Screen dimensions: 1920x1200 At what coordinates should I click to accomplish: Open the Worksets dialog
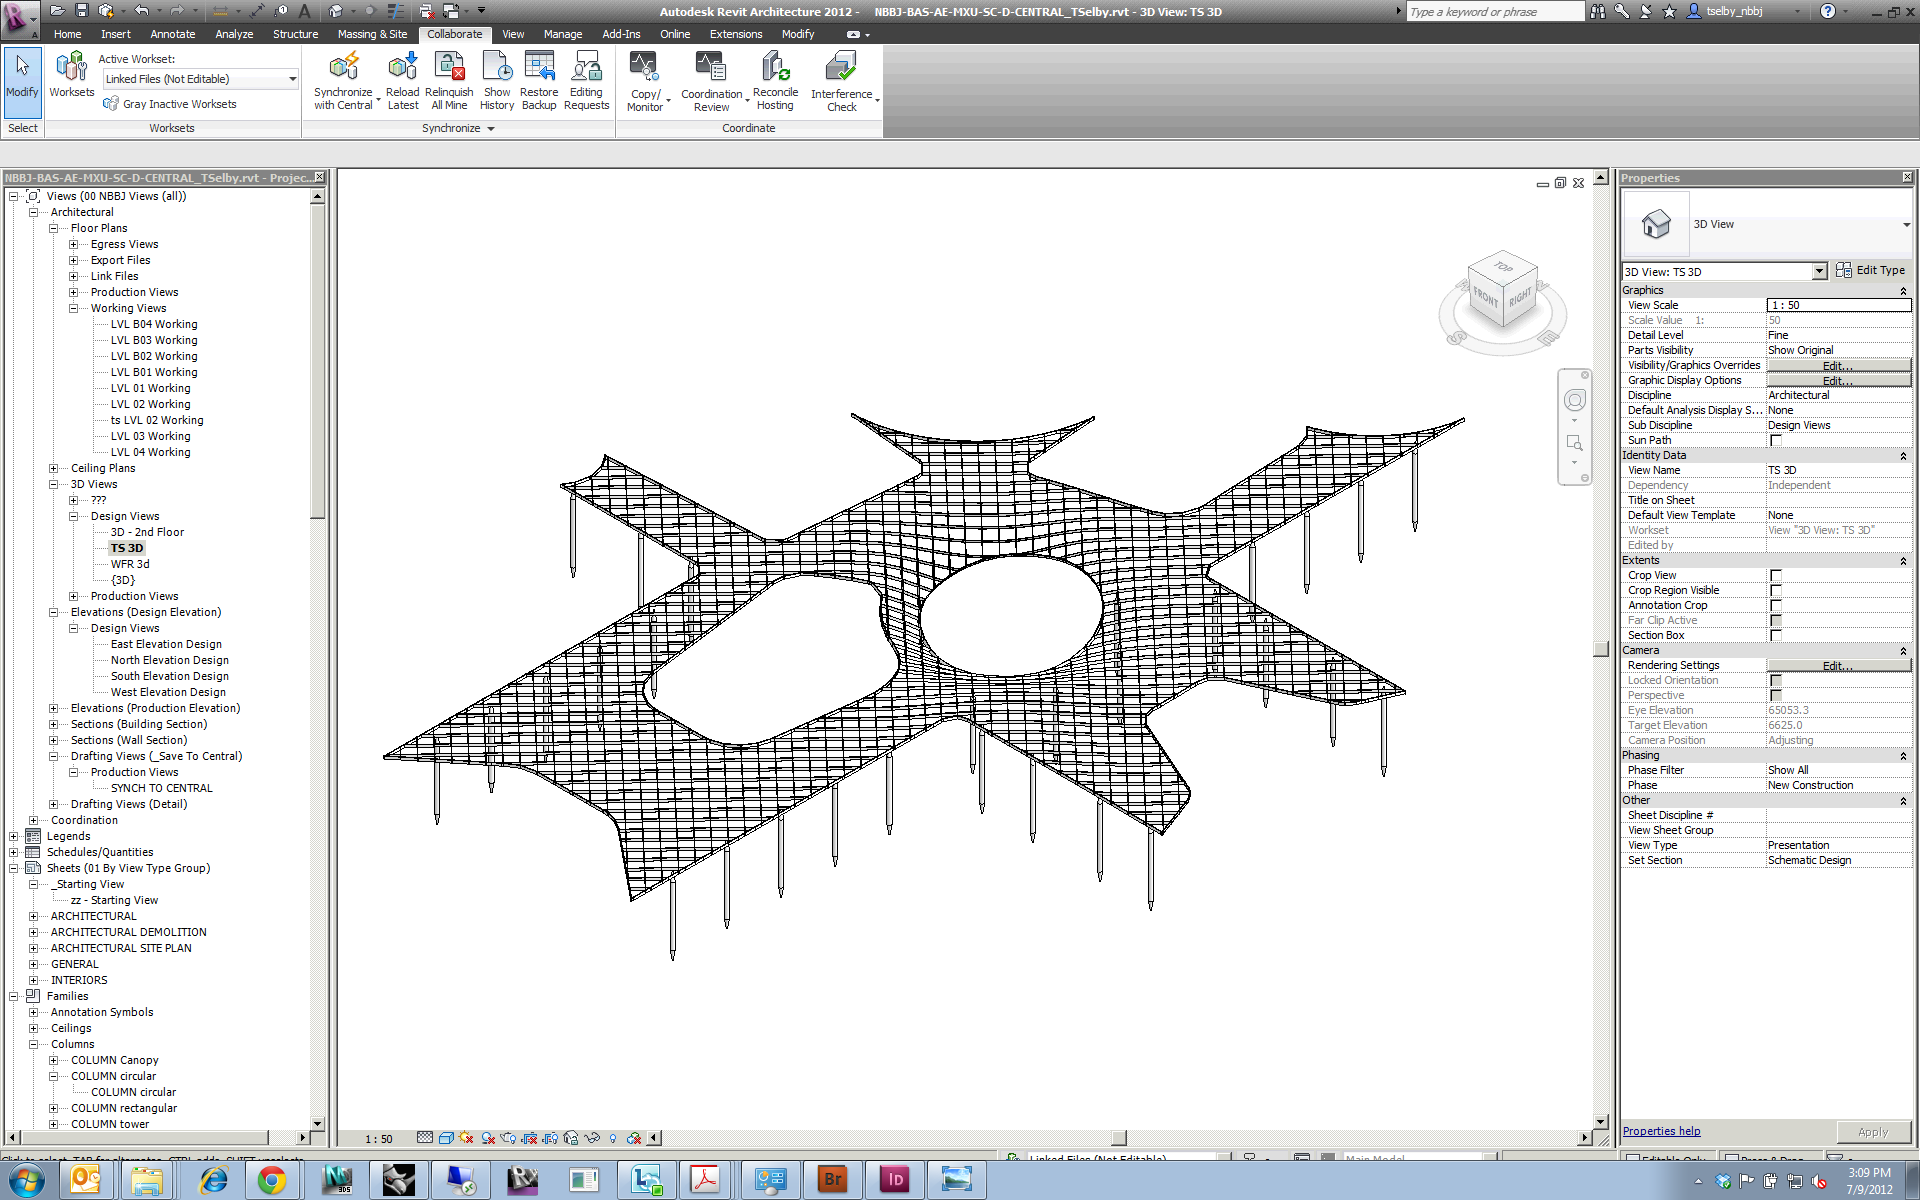72,76
